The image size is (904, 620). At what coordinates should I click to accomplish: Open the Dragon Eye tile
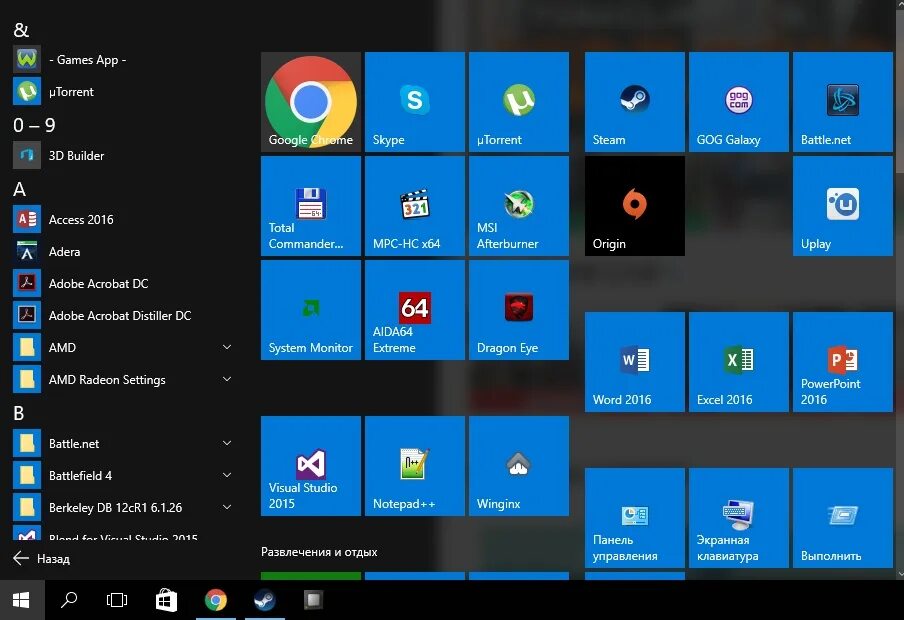(519, 310)
